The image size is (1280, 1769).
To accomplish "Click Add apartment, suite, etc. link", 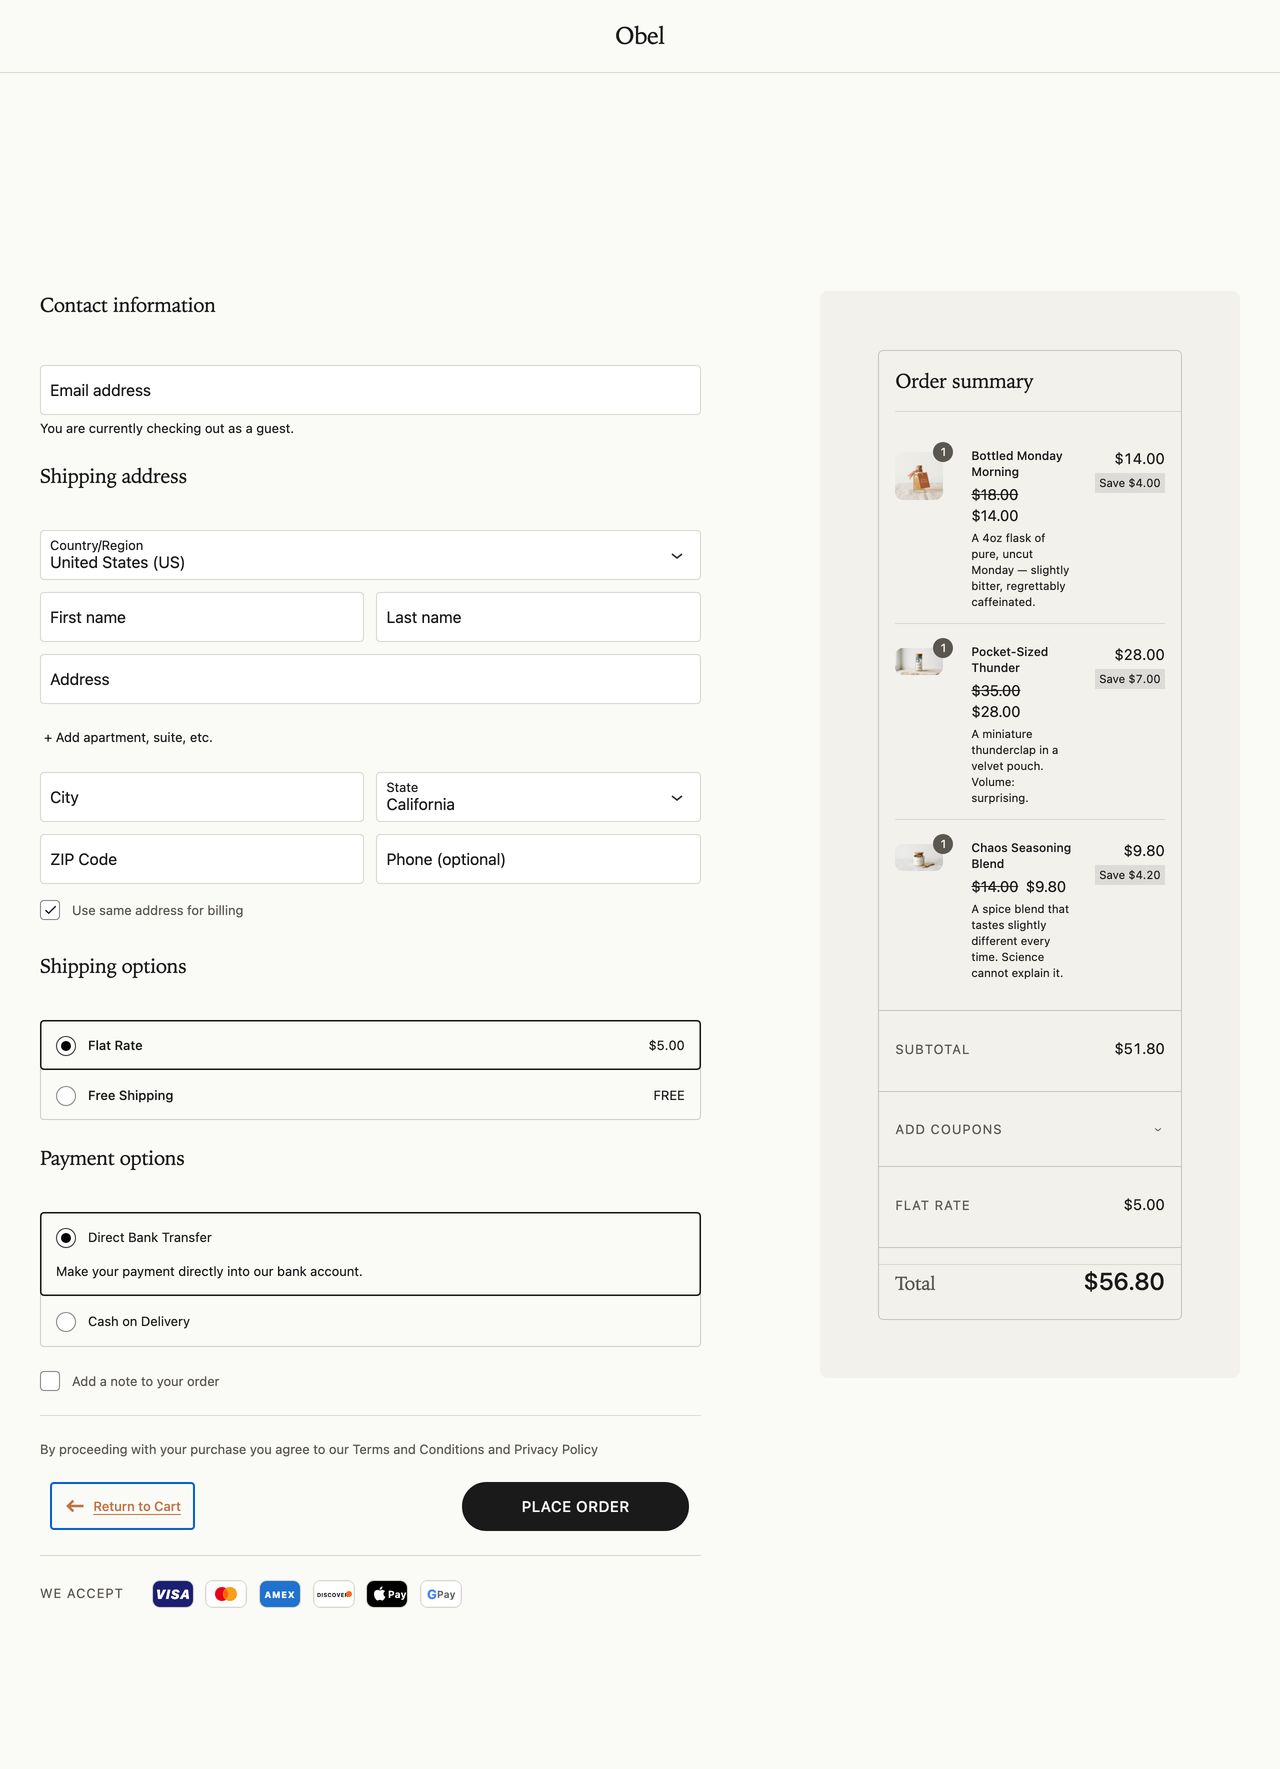I will pos(128,737).
